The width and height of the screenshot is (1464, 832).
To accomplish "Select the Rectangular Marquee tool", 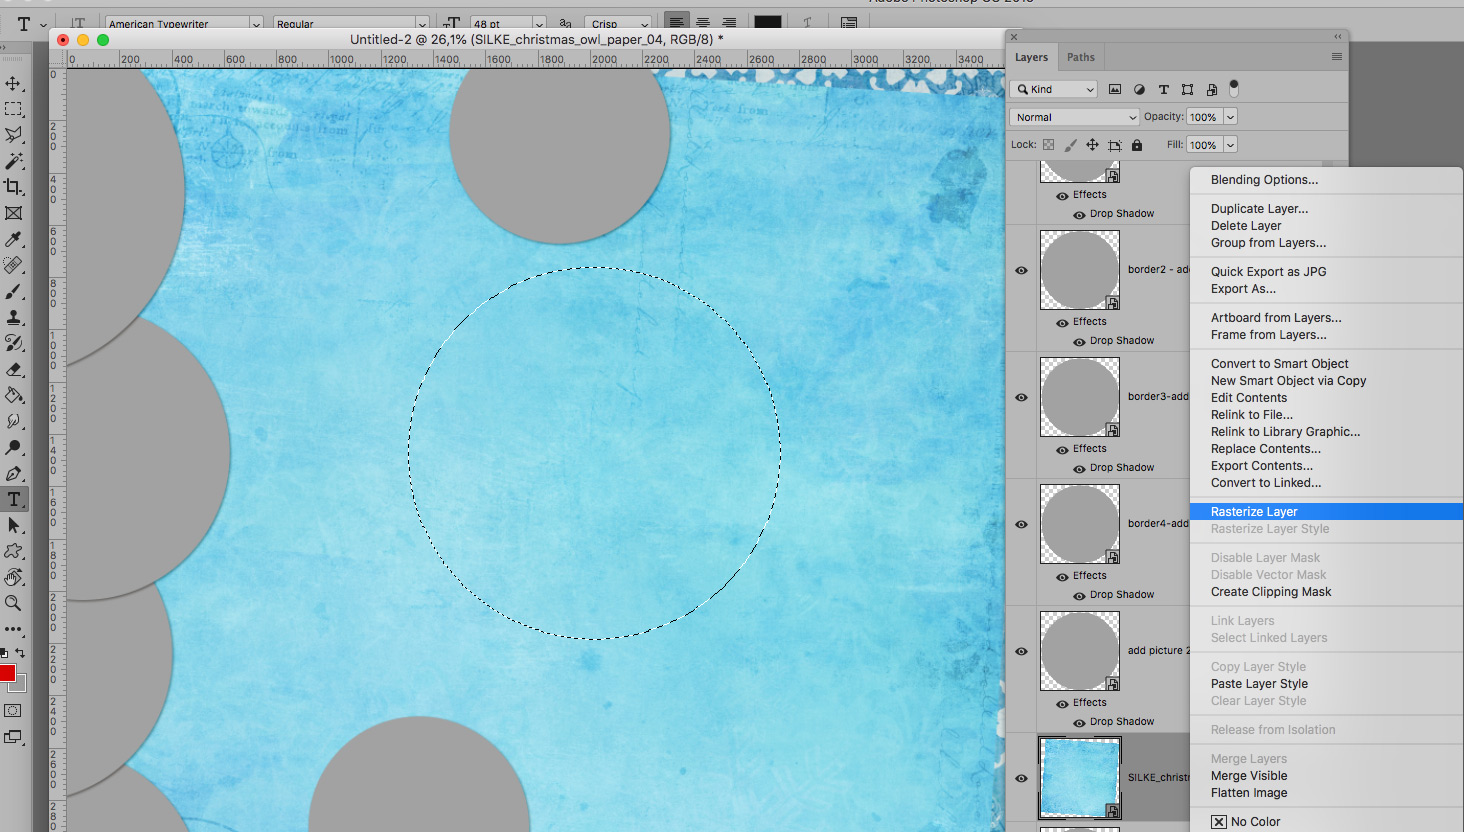I will (x=14, y=109).
